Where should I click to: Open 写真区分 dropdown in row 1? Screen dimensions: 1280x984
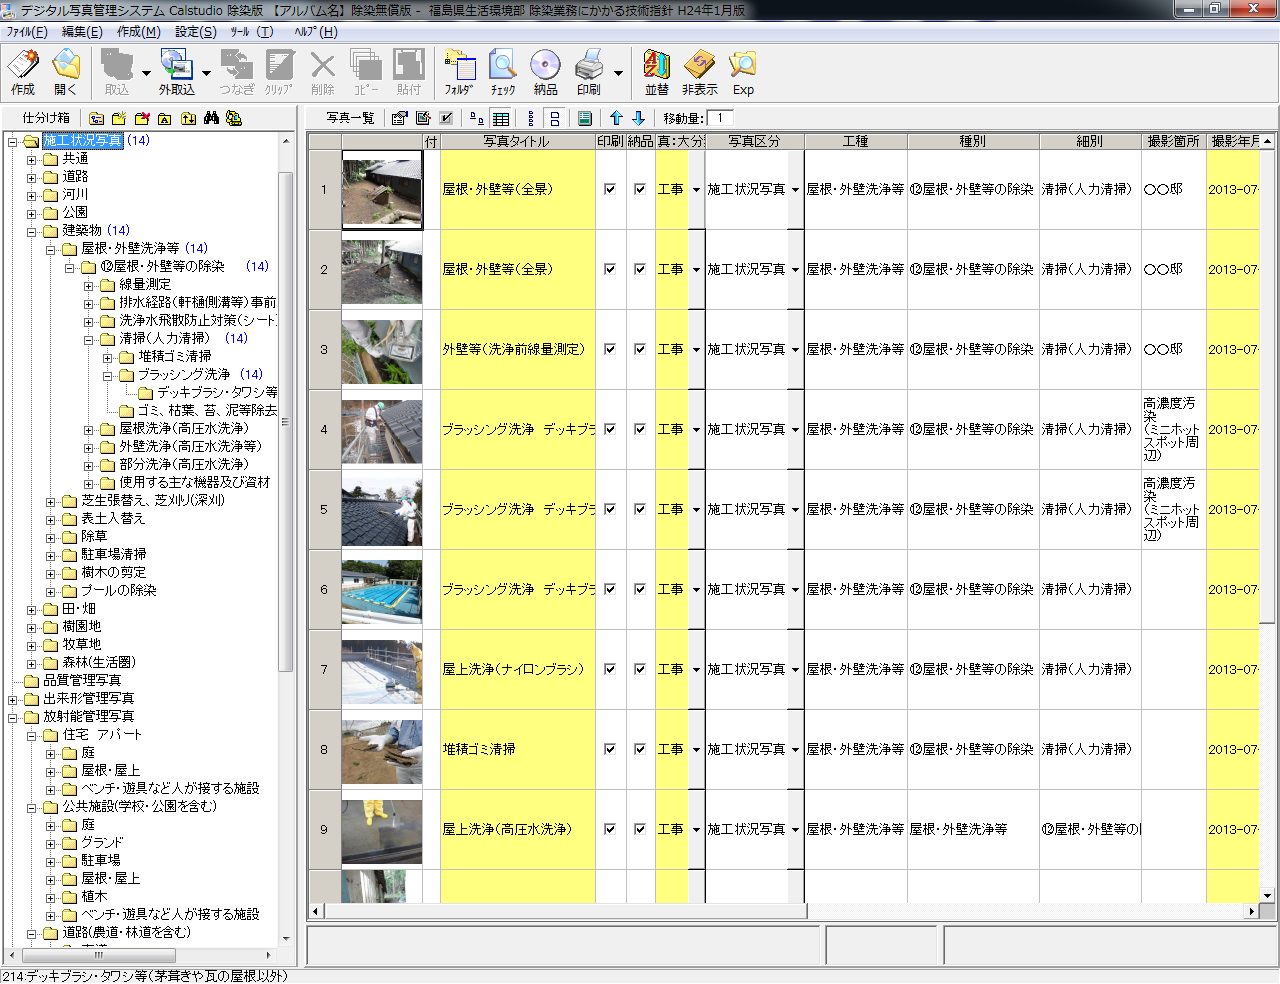click(795, 190)
